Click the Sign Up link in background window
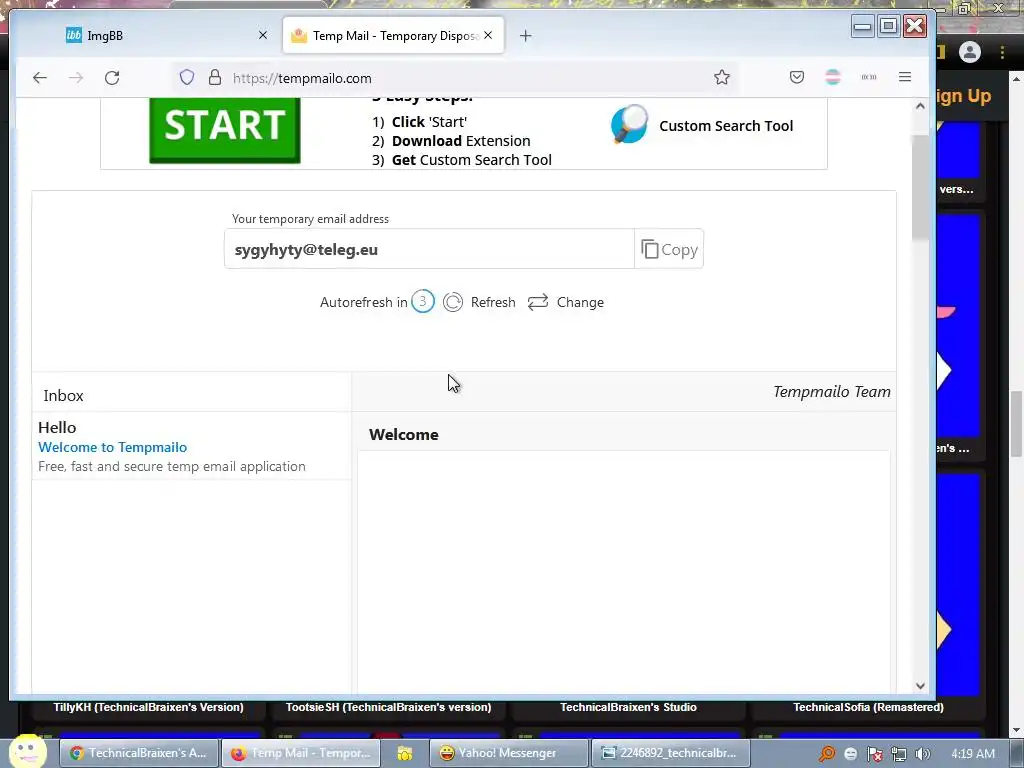This screenshot has height=768, width=1024. coord(964,96)
